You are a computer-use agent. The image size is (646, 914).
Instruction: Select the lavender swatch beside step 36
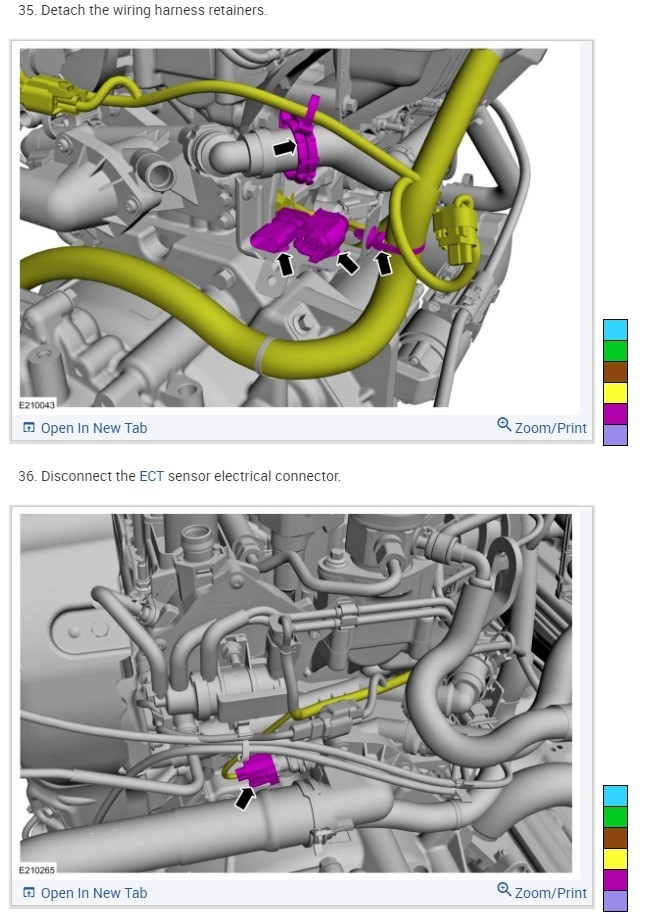click(x=615, y=901)
